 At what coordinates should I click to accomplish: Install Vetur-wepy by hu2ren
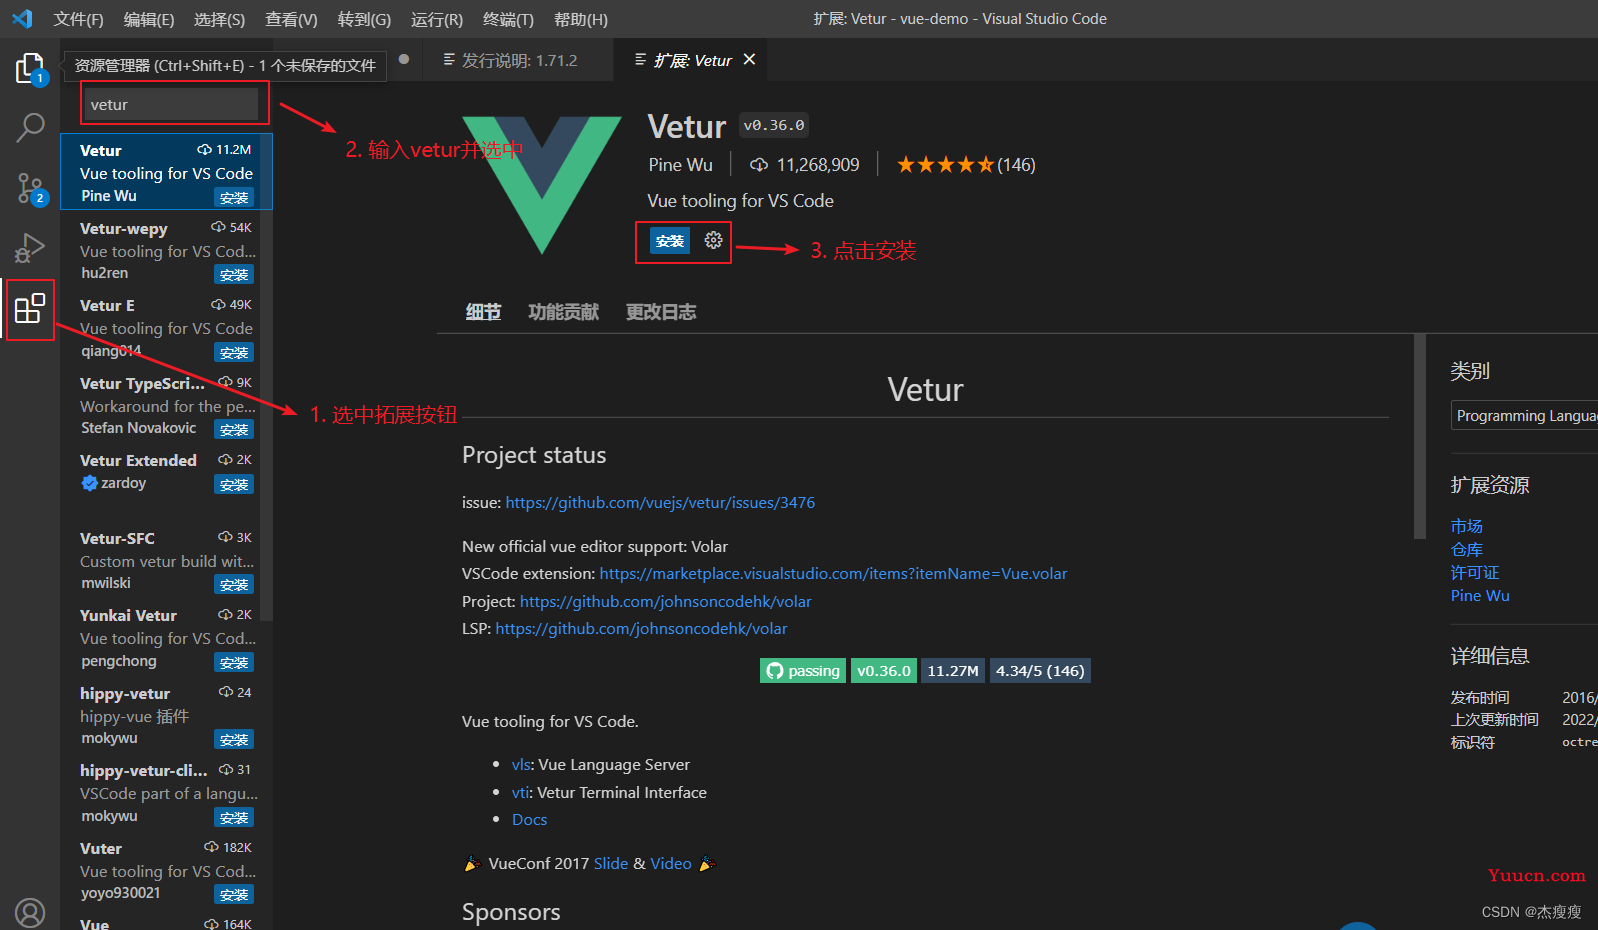[x=234, y=275]
